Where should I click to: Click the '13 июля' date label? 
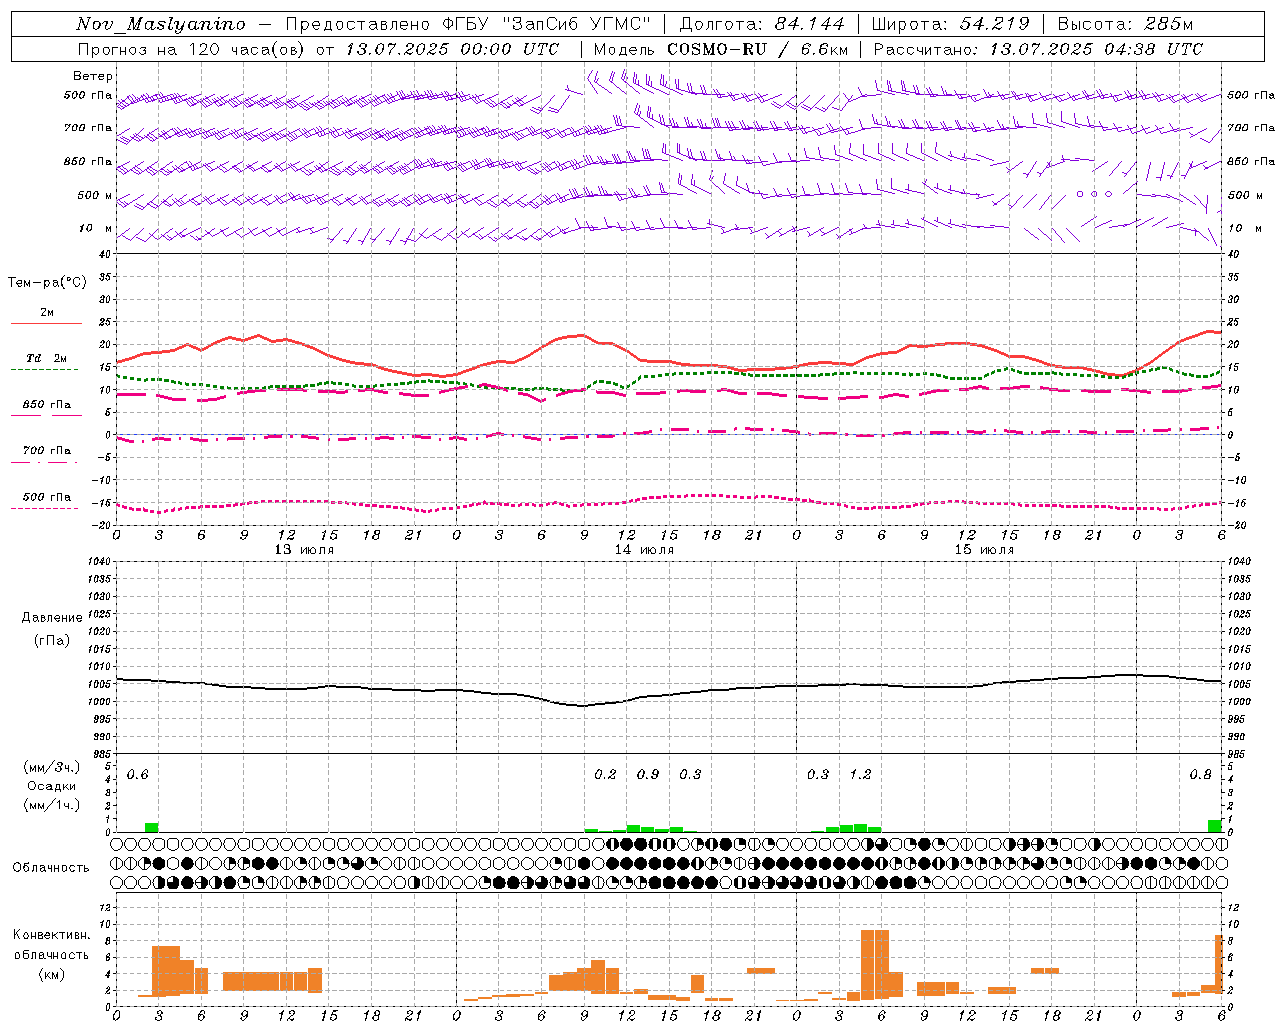pos(304,550)
